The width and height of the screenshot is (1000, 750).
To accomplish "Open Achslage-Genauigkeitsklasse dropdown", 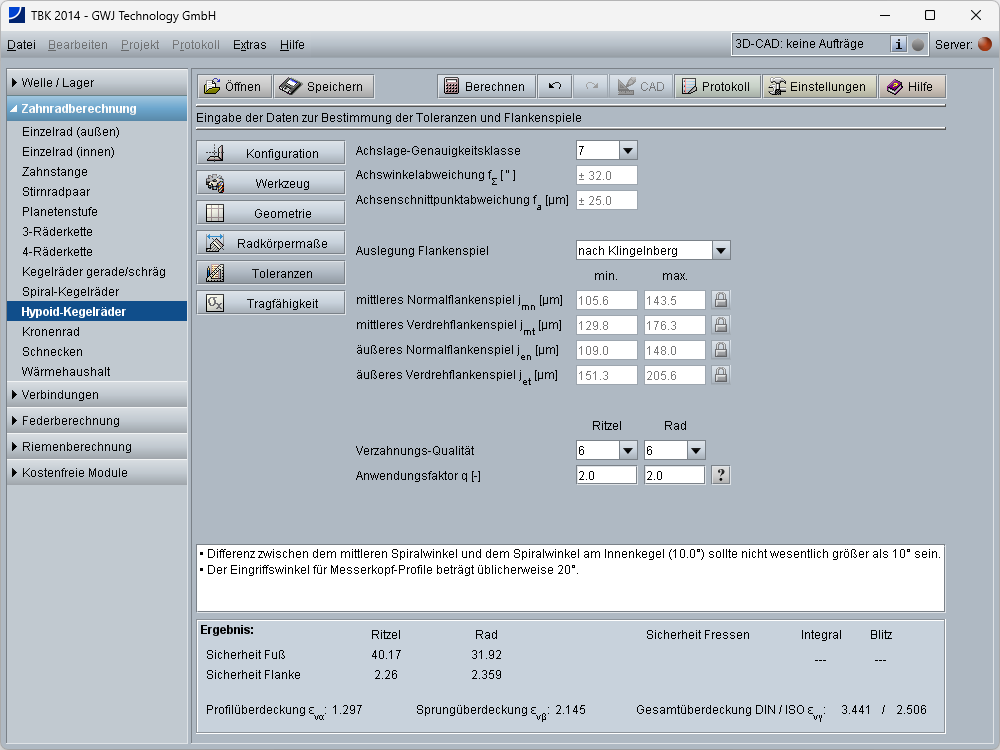I will [627, 151].
